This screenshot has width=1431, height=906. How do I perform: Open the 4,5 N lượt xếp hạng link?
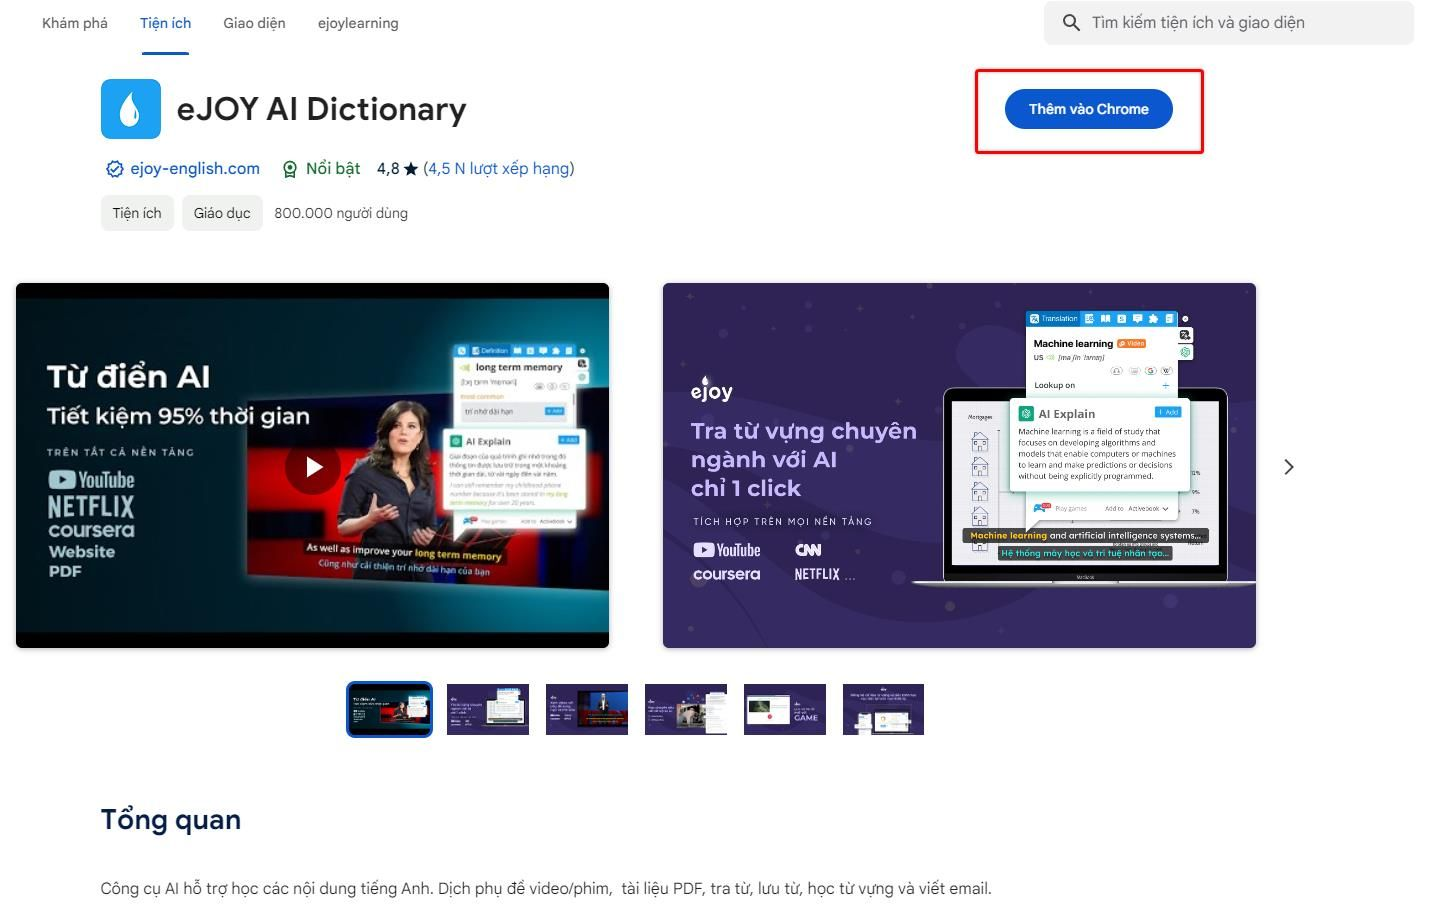pyautogui.click(x=499, y=169)
